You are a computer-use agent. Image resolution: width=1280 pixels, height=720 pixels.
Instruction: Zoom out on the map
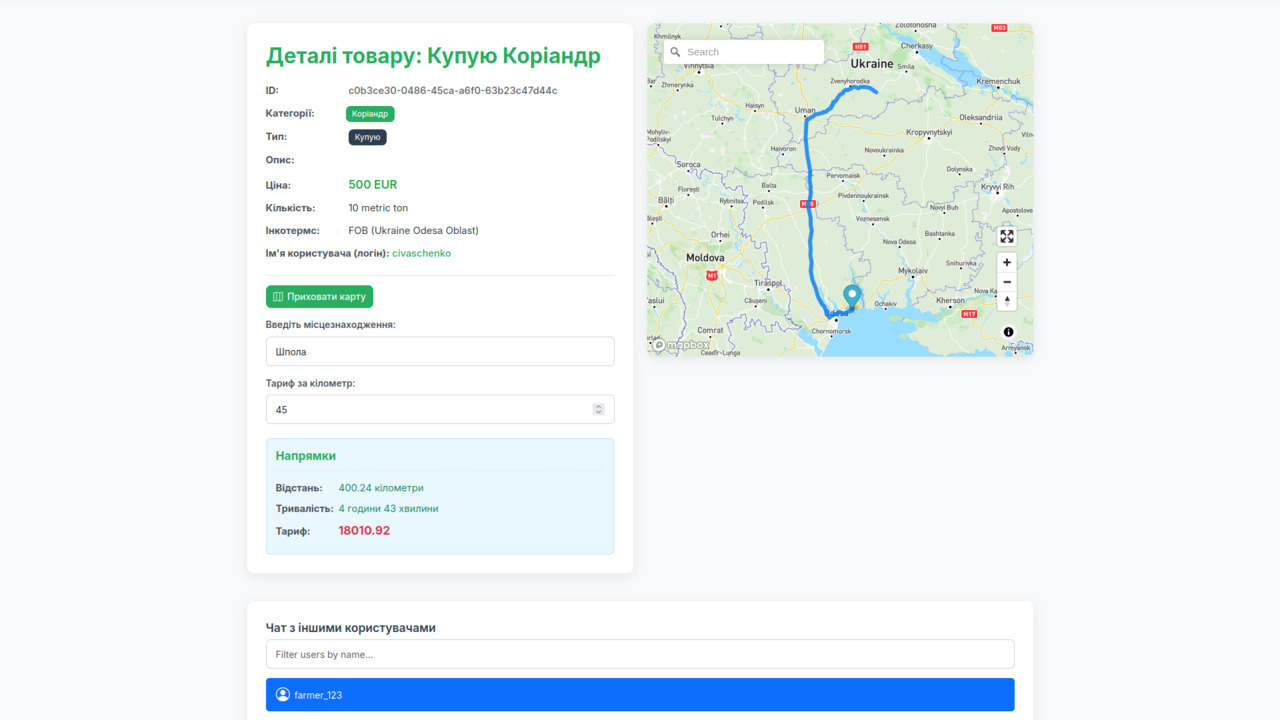pyautogui.click(x=1007, y=282)
